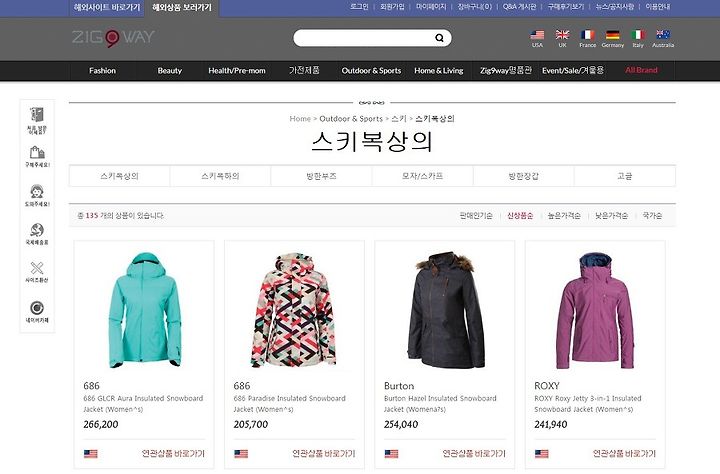Click 스키 in the breadcrumb

(399, 118)
